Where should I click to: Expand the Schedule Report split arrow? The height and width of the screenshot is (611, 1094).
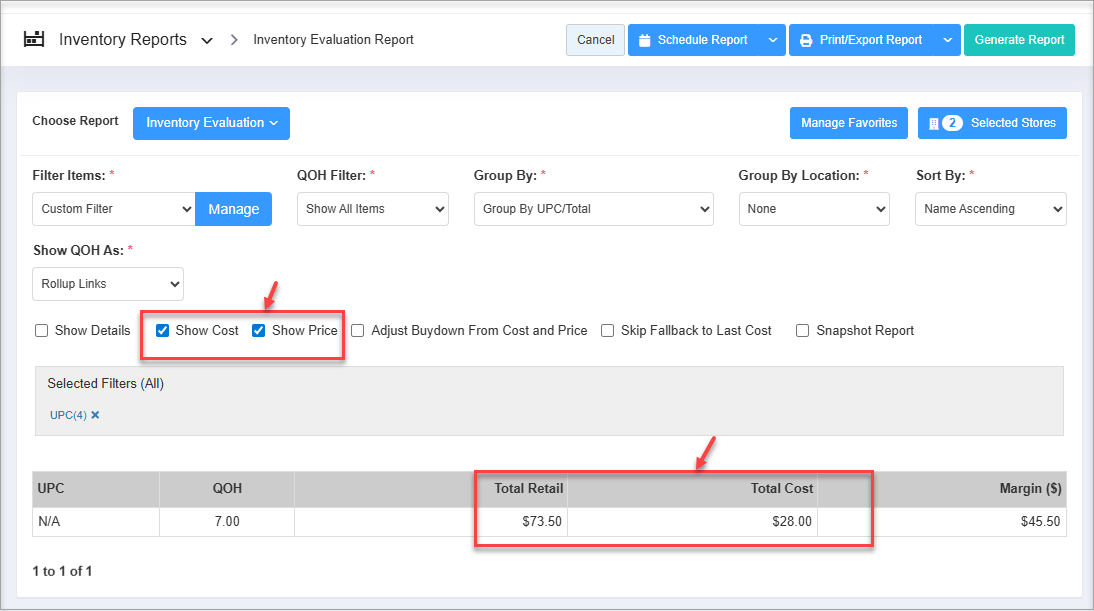click(772, 40)
